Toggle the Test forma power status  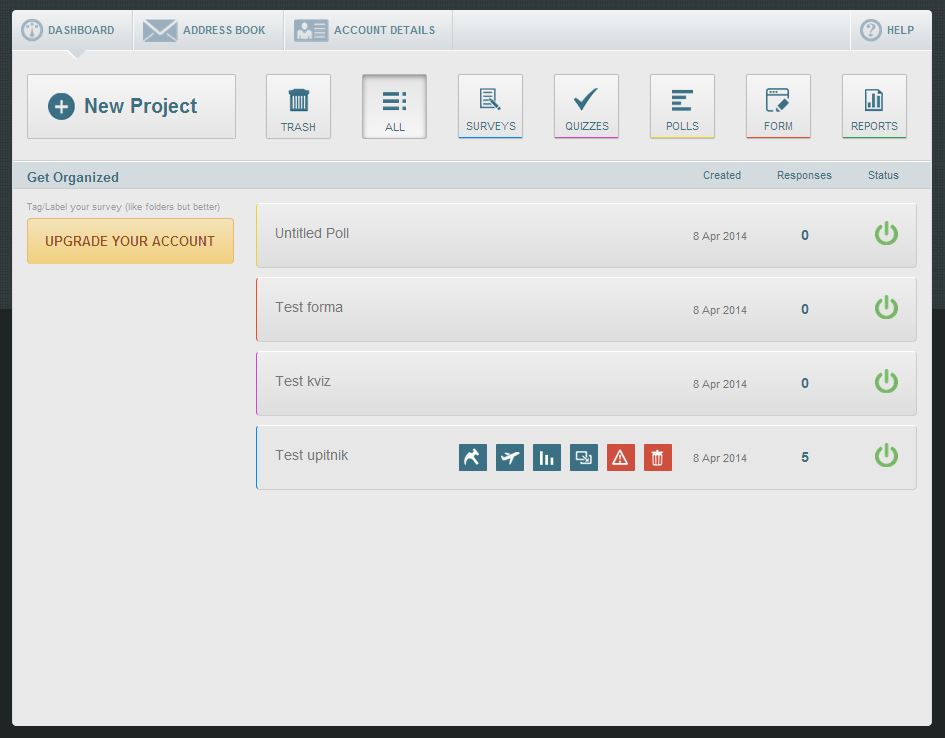coord(886,308)
